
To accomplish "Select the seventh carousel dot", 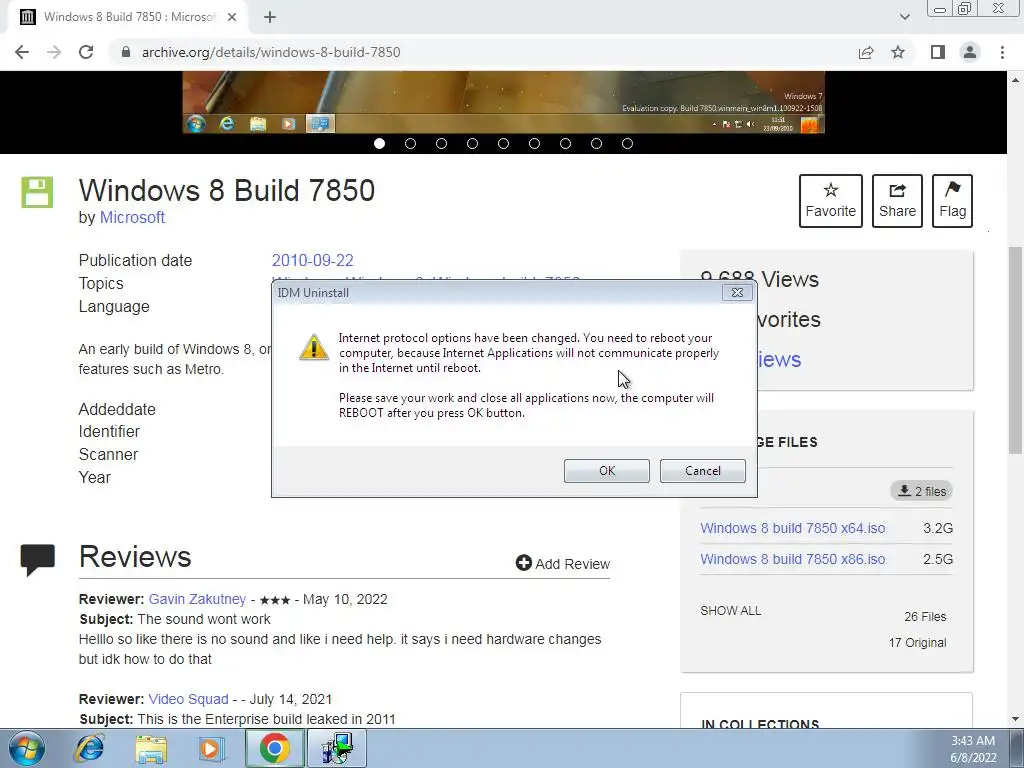I will (566, 144).
